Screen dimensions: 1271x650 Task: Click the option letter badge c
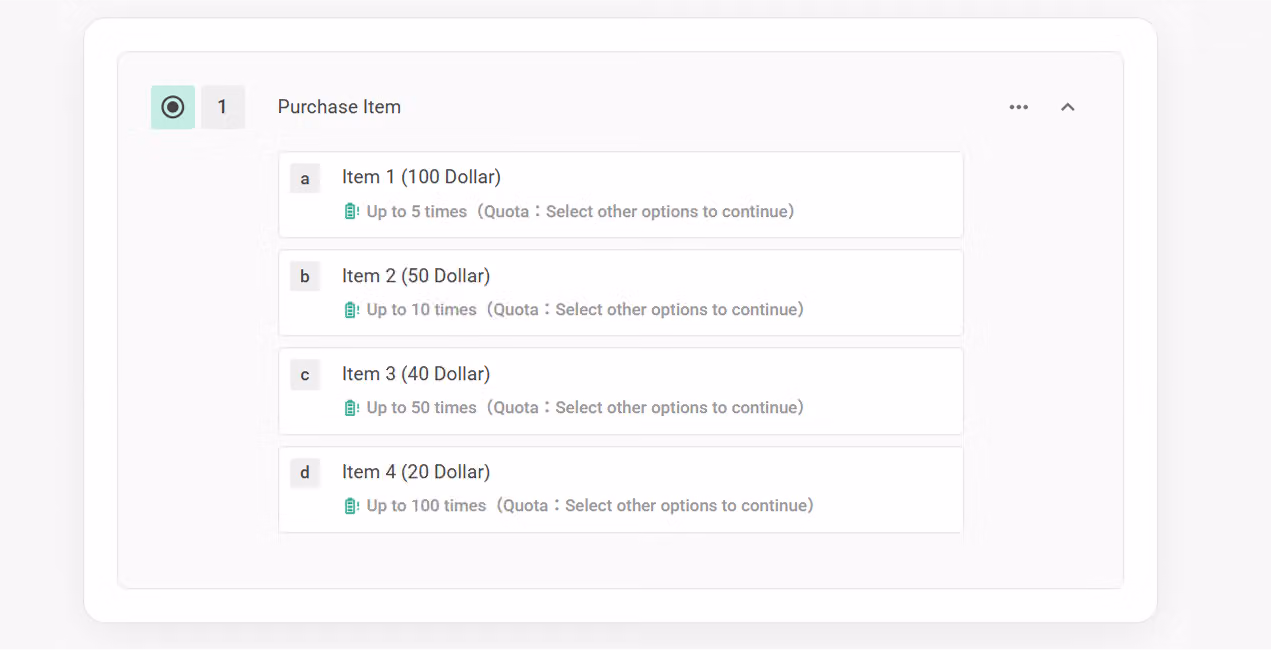tap(305, 375)
